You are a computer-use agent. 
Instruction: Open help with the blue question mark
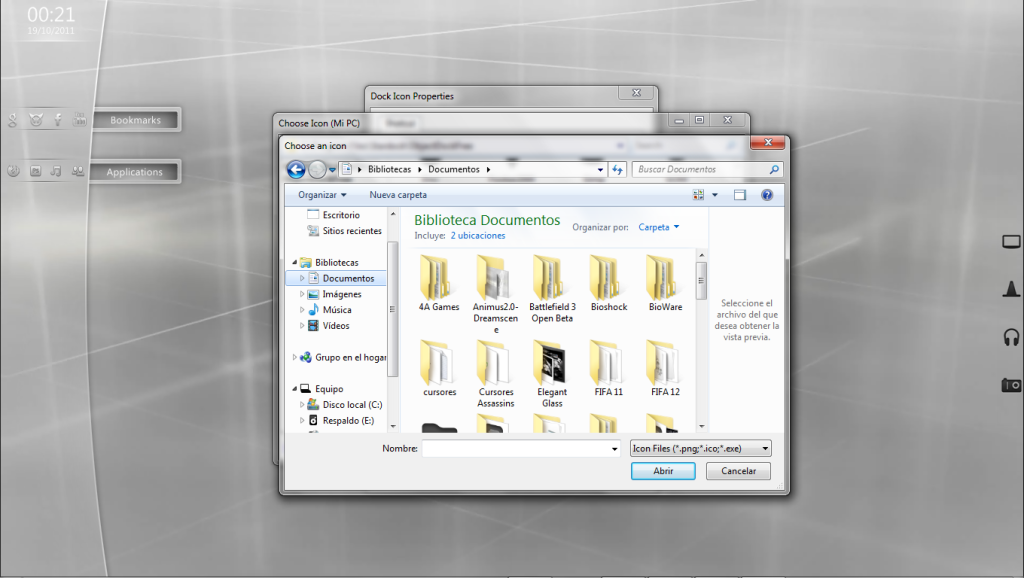click(767, 195)
